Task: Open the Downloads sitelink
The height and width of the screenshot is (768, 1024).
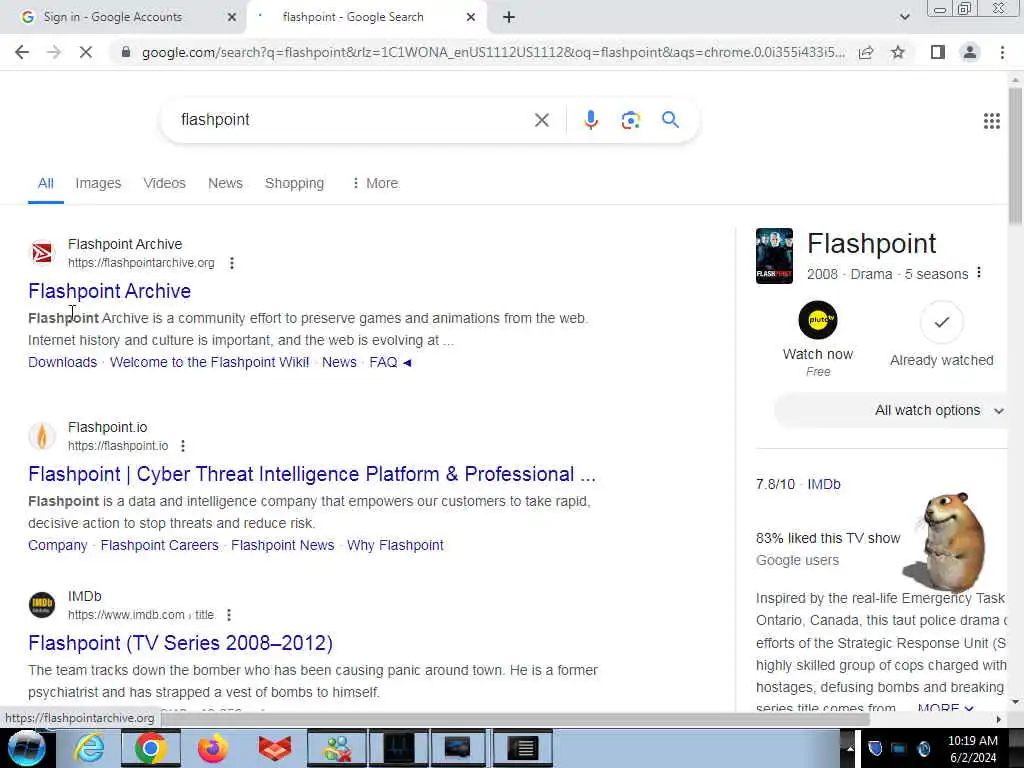Action: click(x=62, y=362)
